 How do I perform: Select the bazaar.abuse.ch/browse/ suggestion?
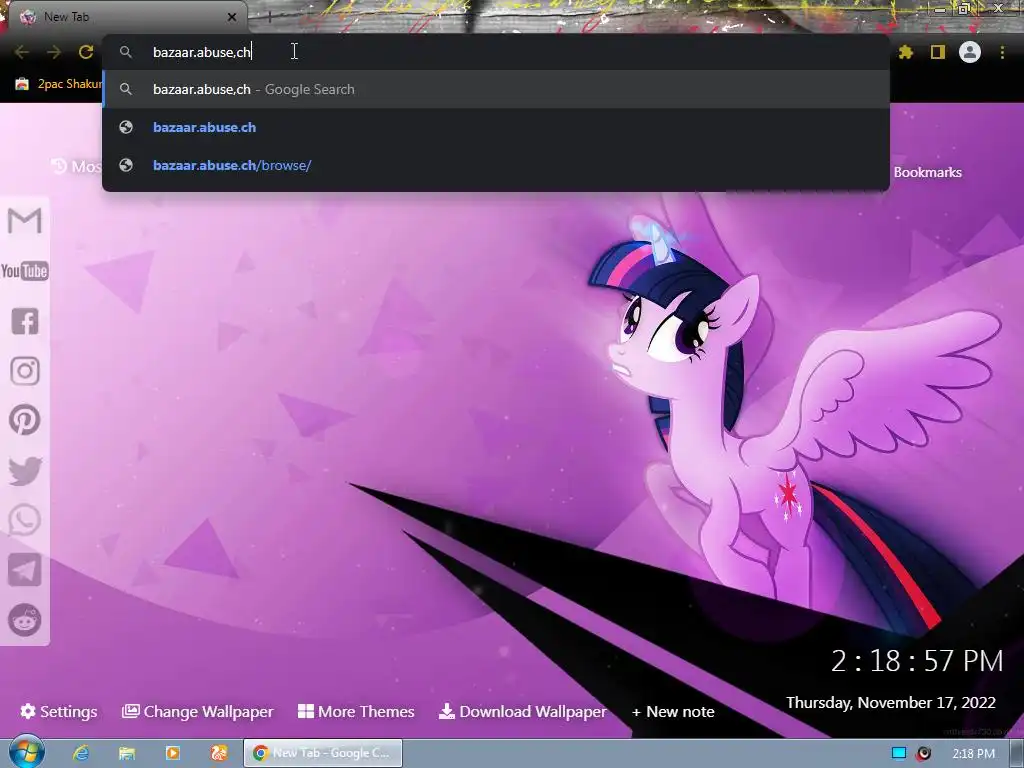click(496, 165)
